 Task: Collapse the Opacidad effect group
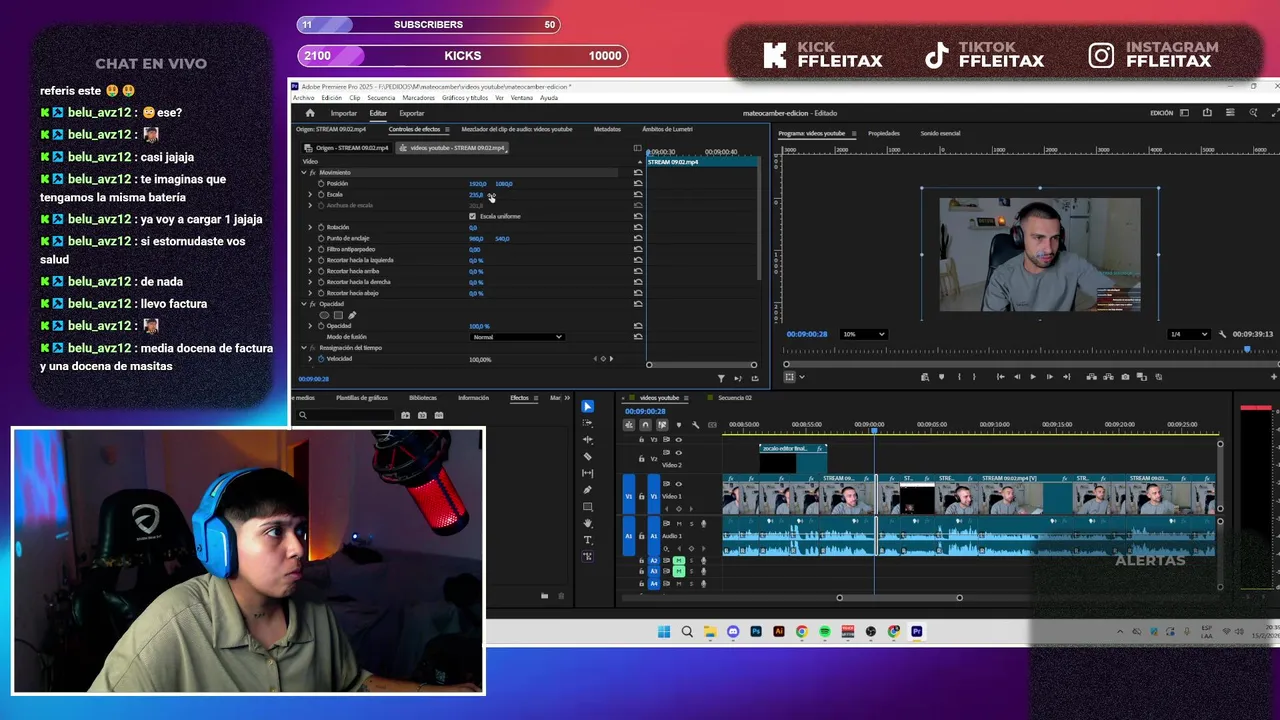pos(304,304)
